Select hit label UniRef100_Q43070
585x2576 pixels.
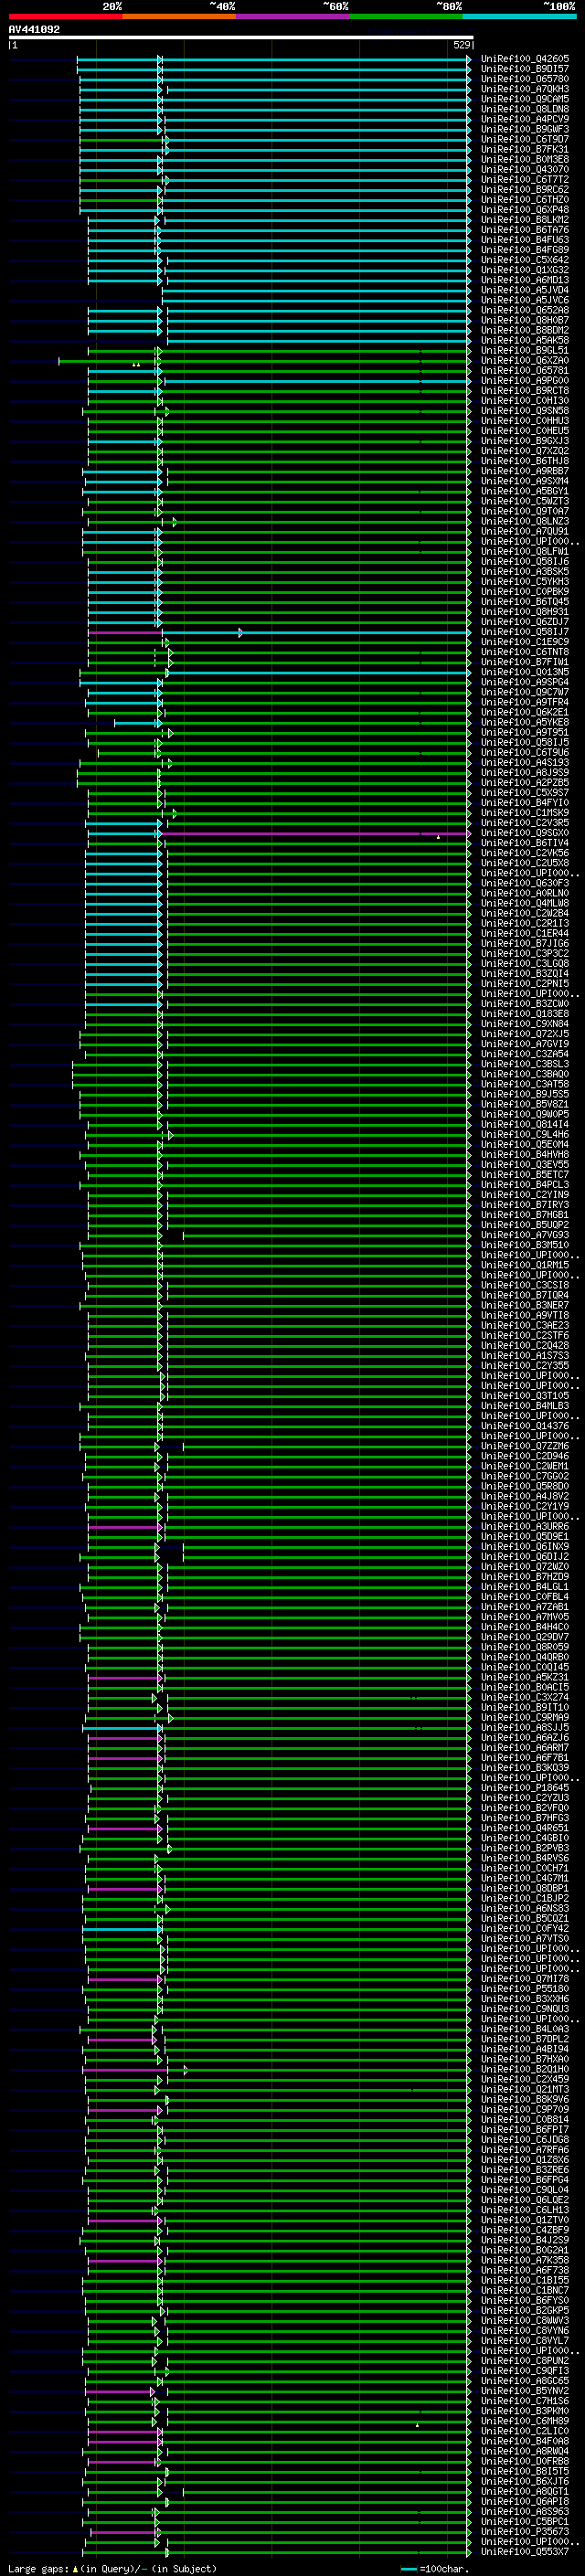point(525,169)
